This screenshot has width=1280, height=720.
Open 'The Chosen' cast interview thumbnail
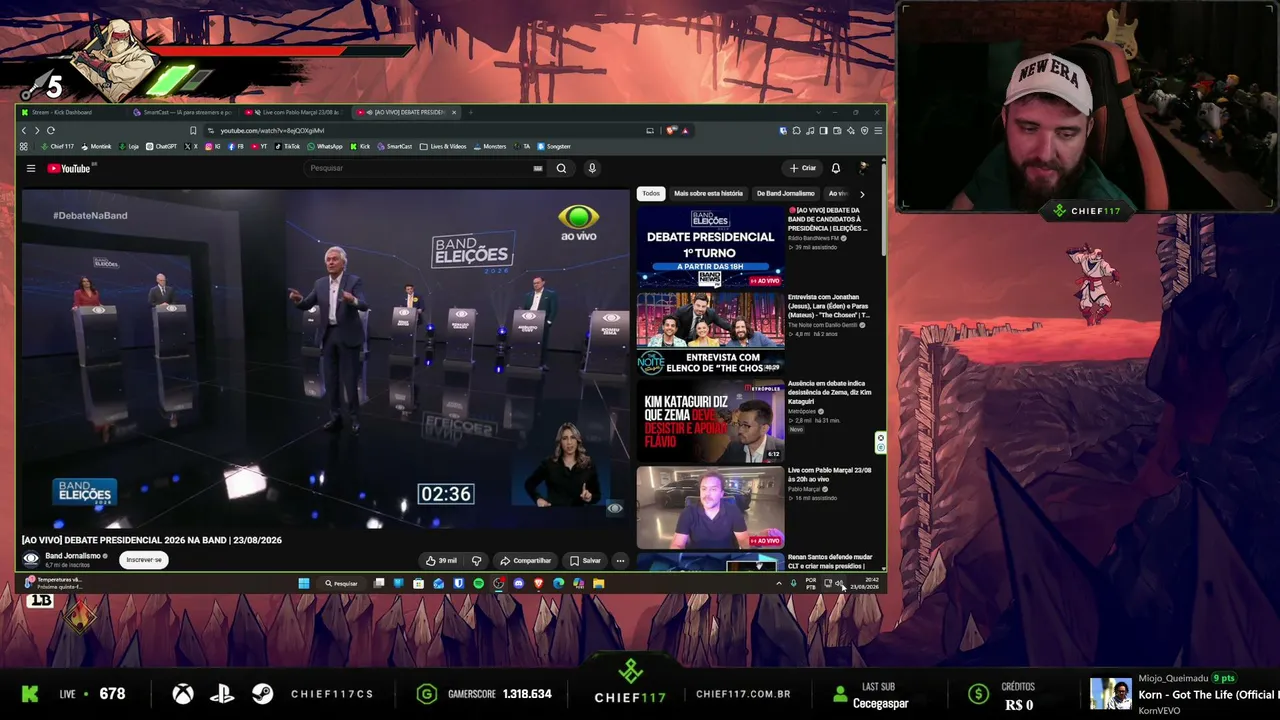[710, 334]
